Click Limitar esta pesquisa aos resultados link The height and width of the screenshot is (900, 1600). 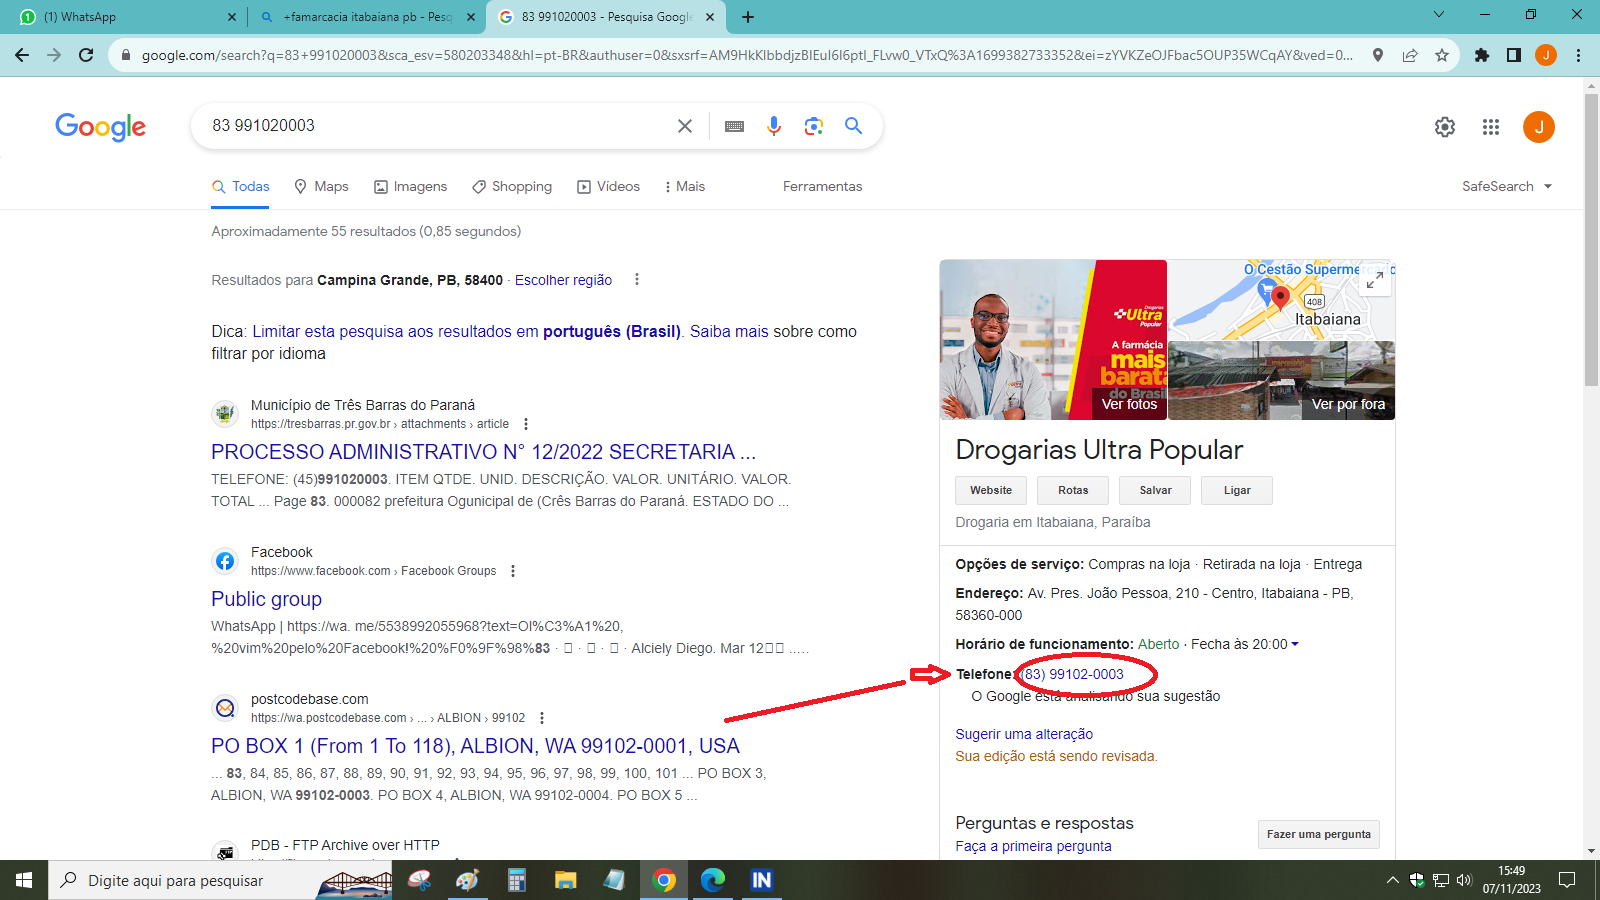click(466, 331)
